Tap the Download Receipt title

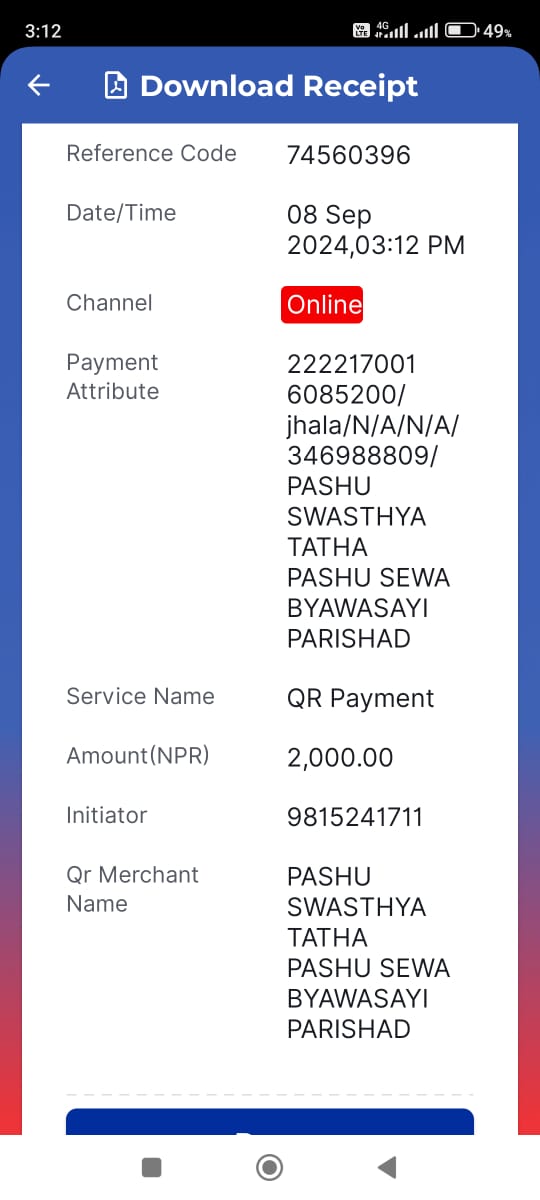[279, 86]
